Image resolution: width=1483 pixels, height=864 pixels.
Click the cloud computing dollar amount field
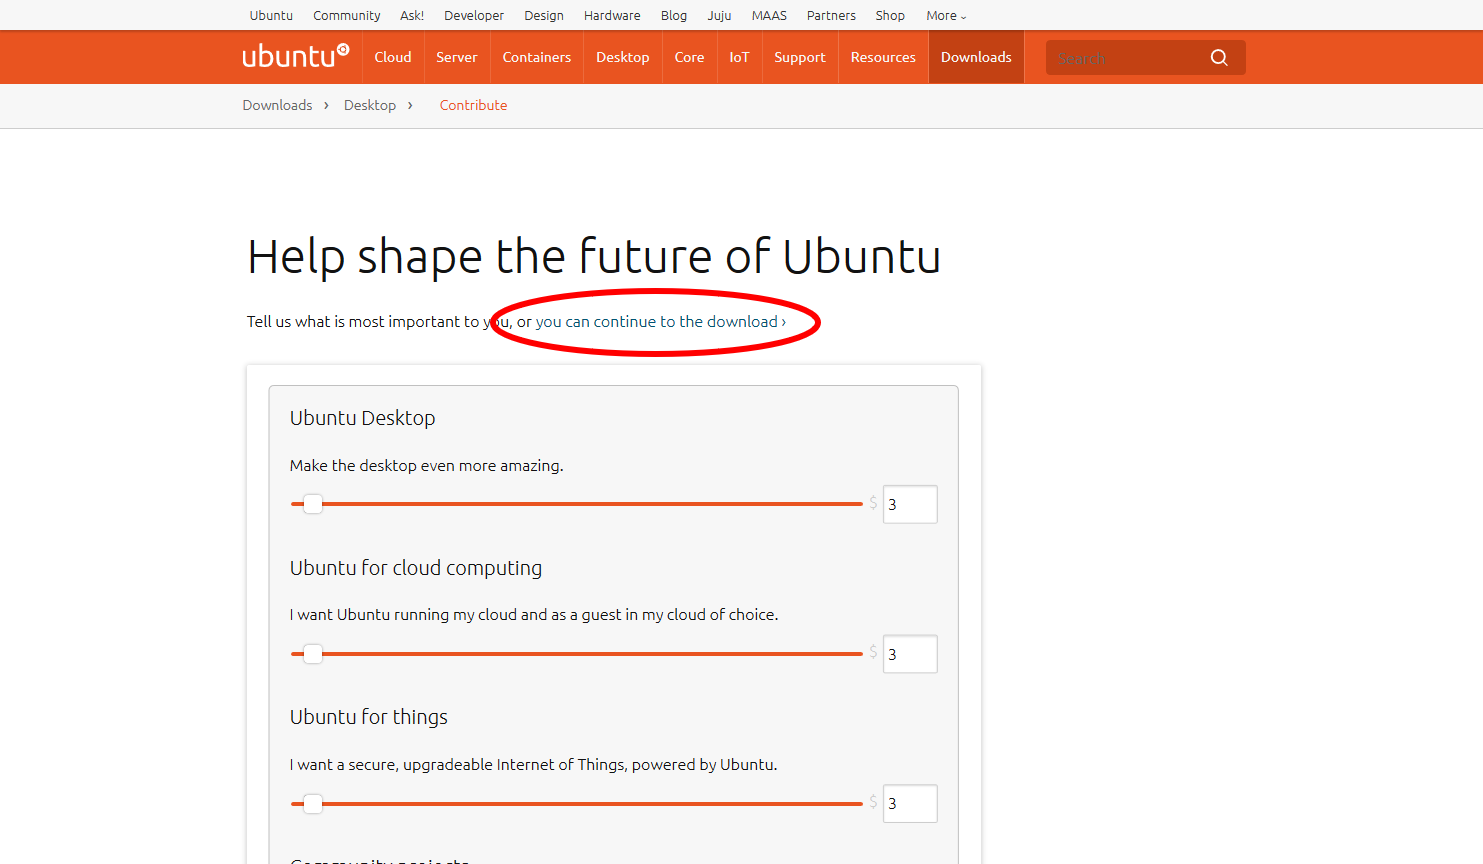[x=910, y=654]
